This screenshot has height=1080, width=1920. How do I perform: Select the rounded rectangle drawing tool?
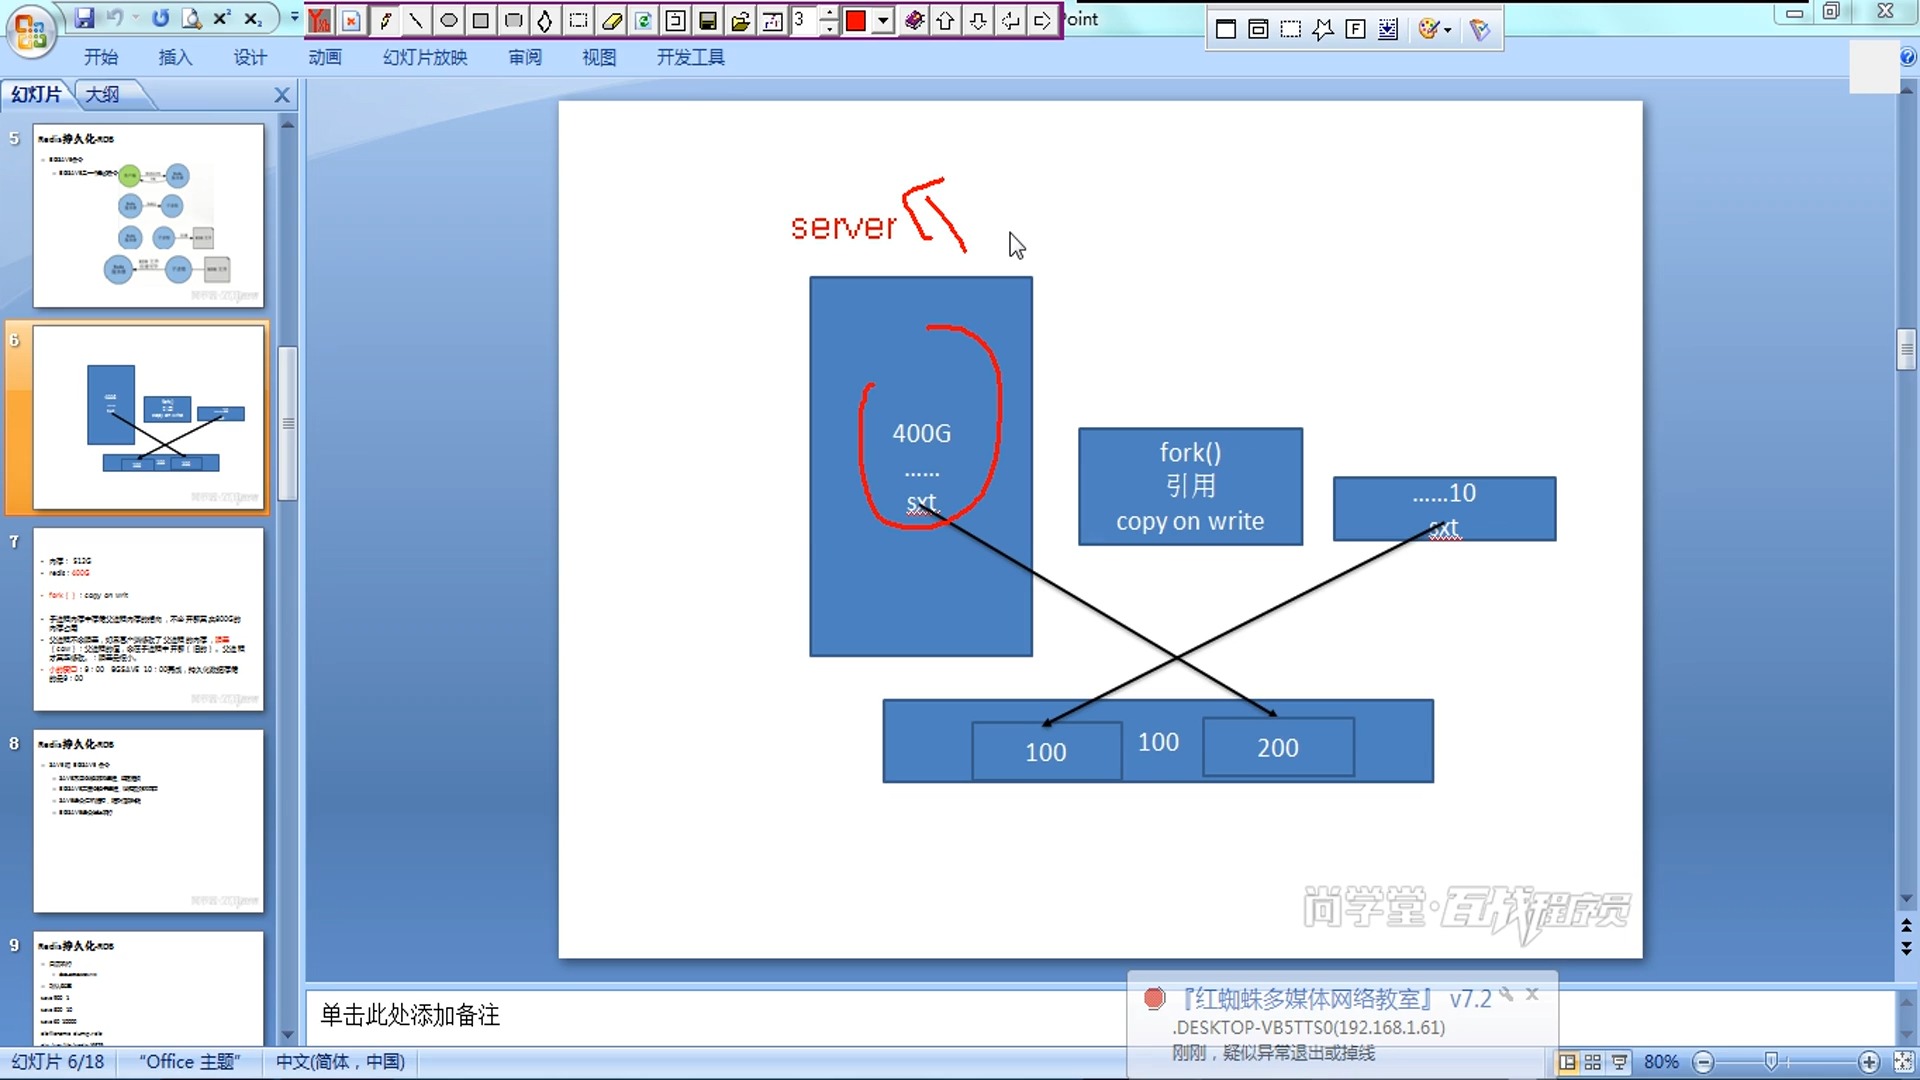(513, 21)
